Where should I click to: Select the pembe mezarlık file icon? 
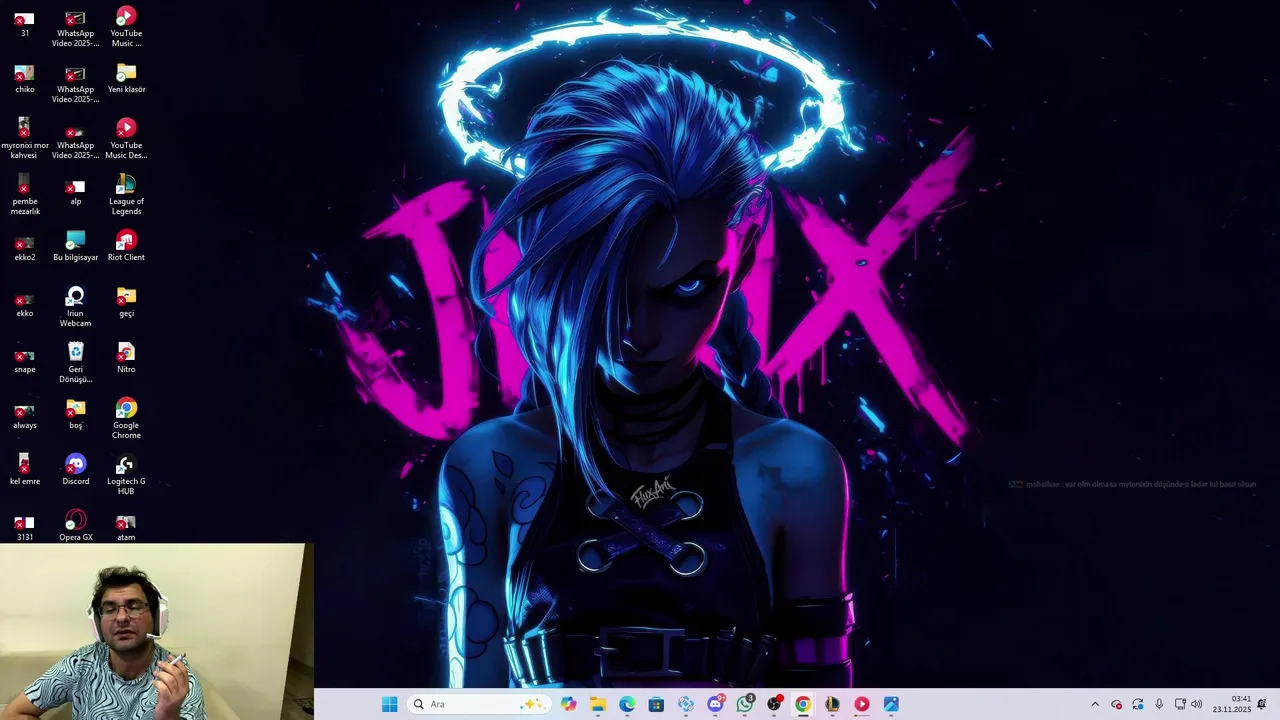tap(25, 195)
